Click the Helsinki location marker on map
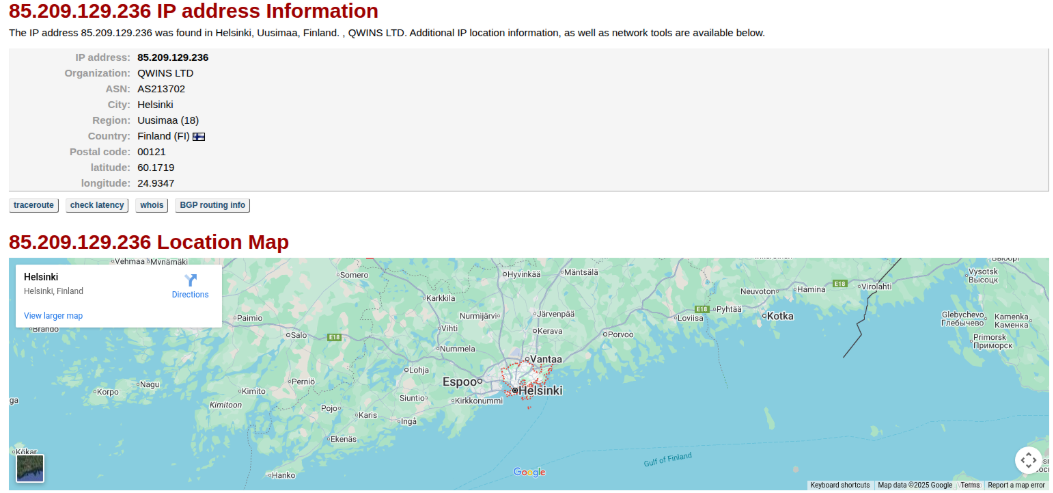Screen dimensions: 1053x493 (514, 391)
